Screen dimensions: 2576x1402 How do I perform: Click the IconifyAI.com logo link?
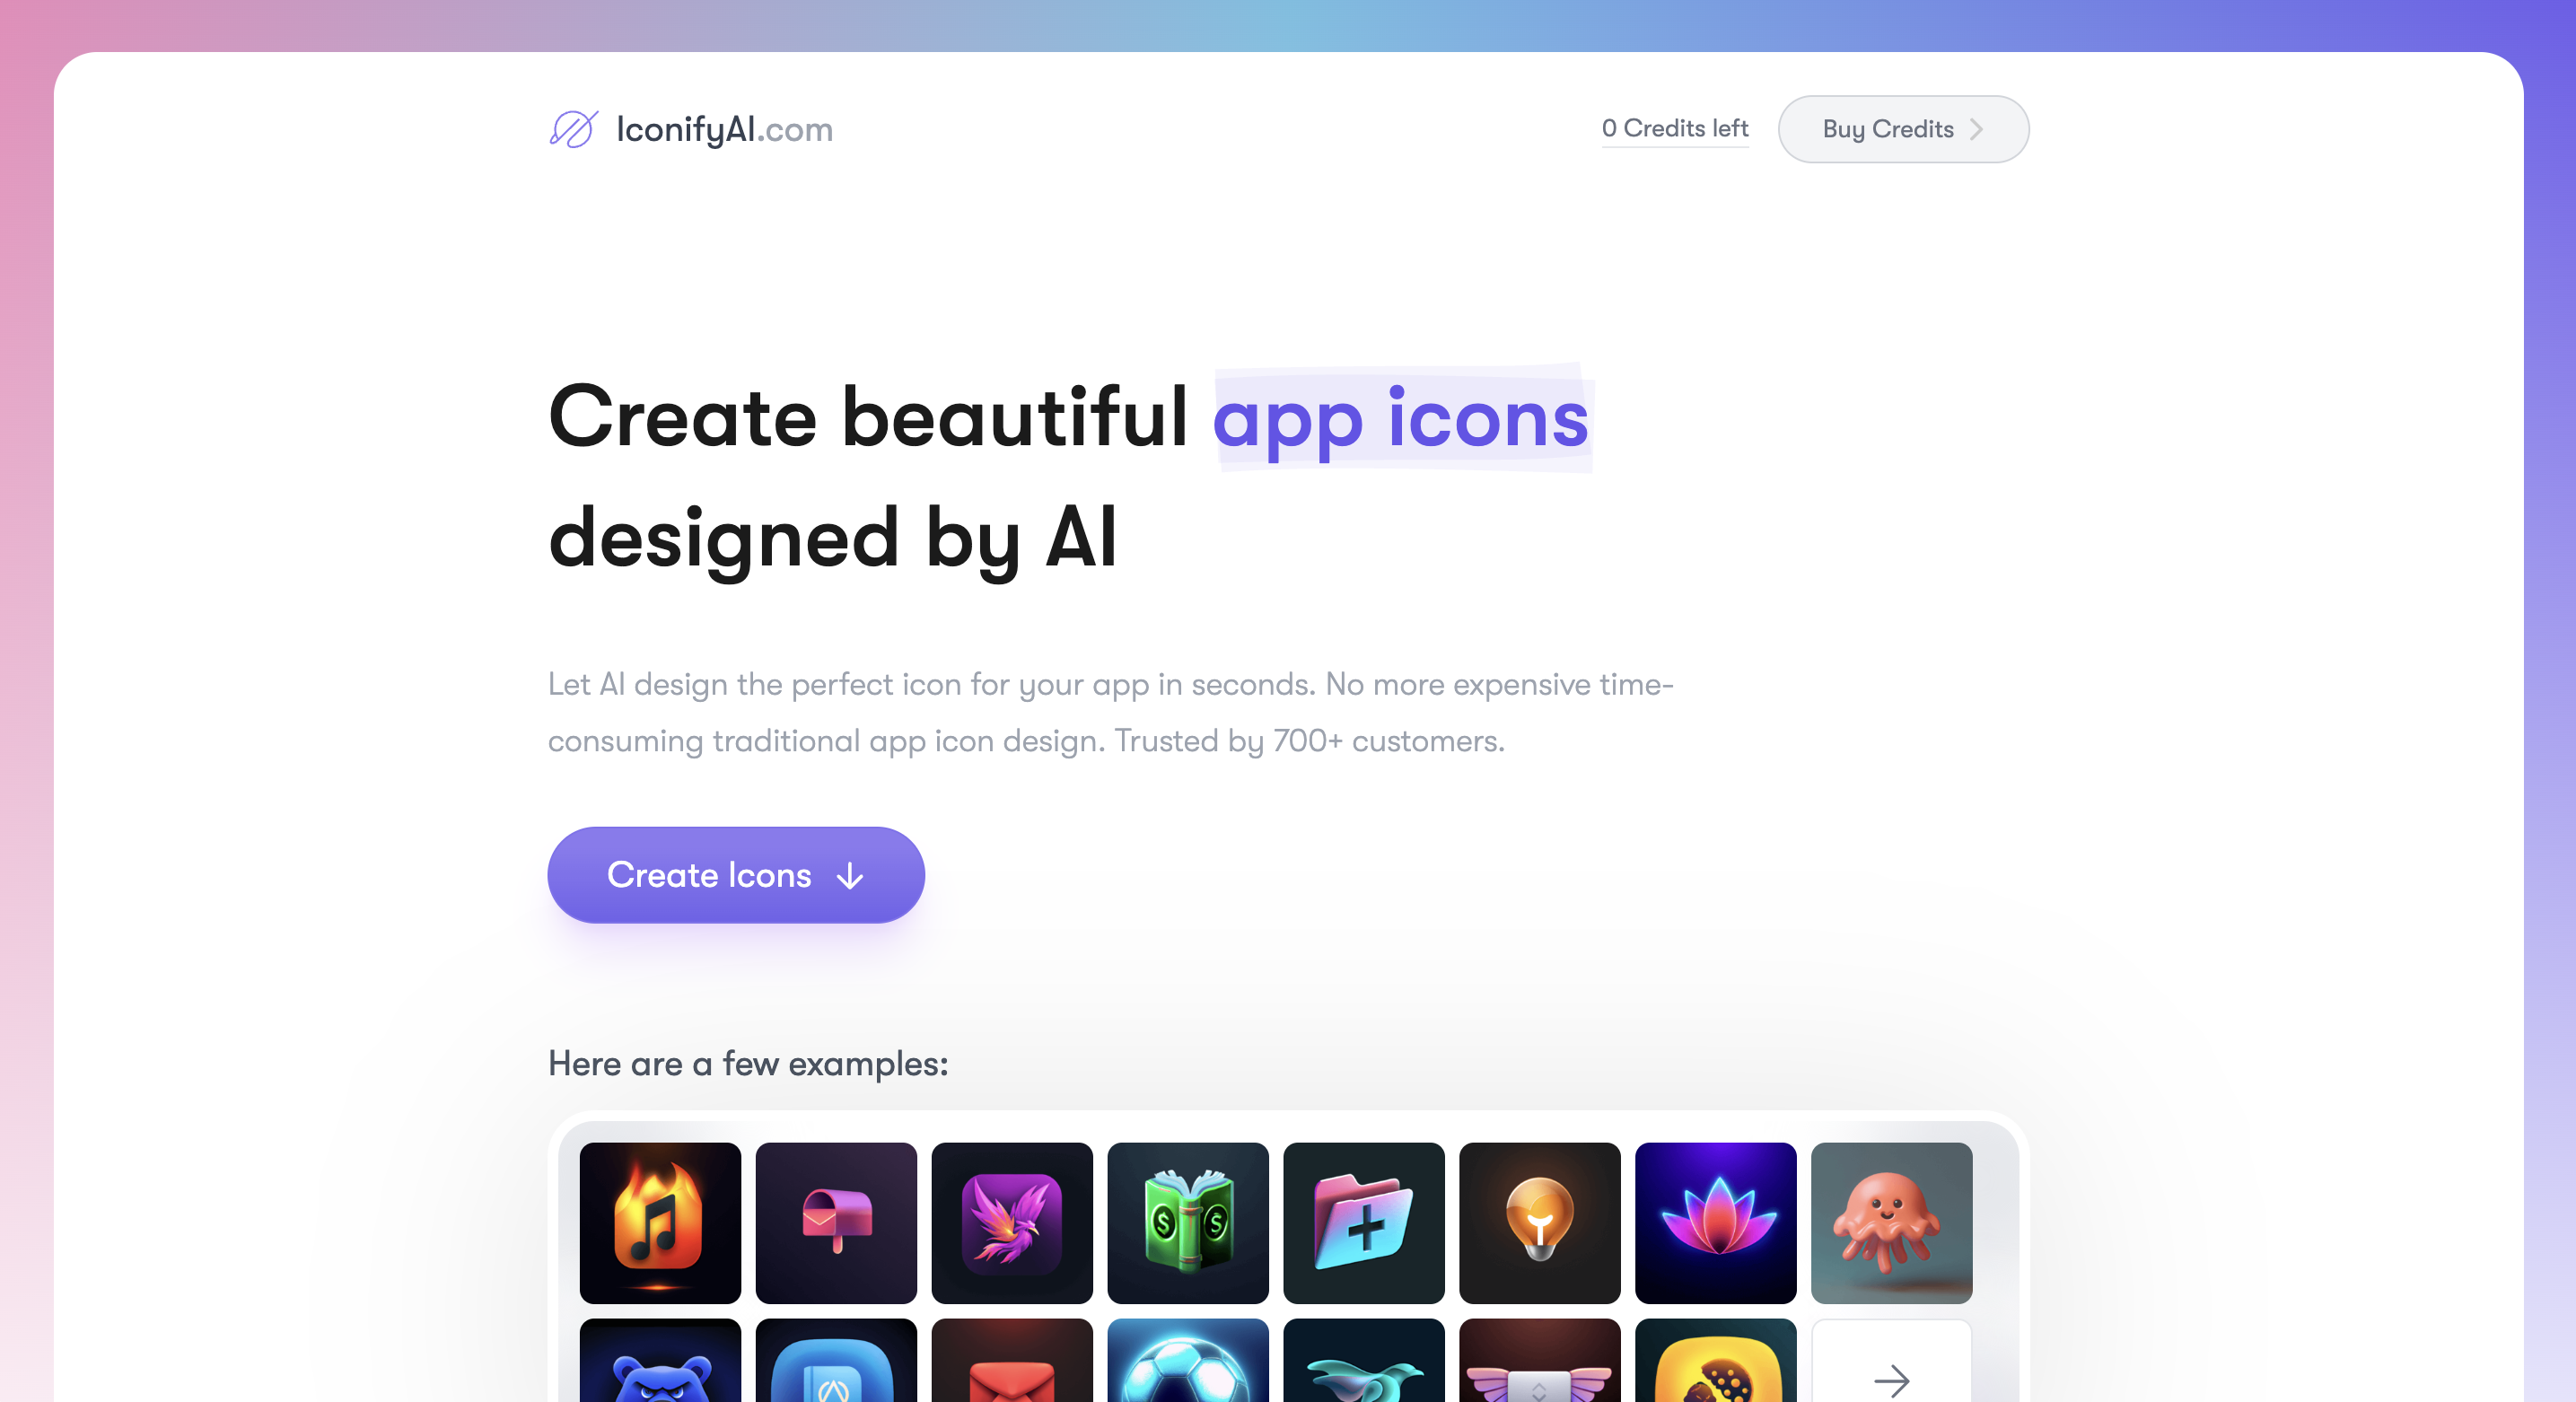[x=690, y=127]
